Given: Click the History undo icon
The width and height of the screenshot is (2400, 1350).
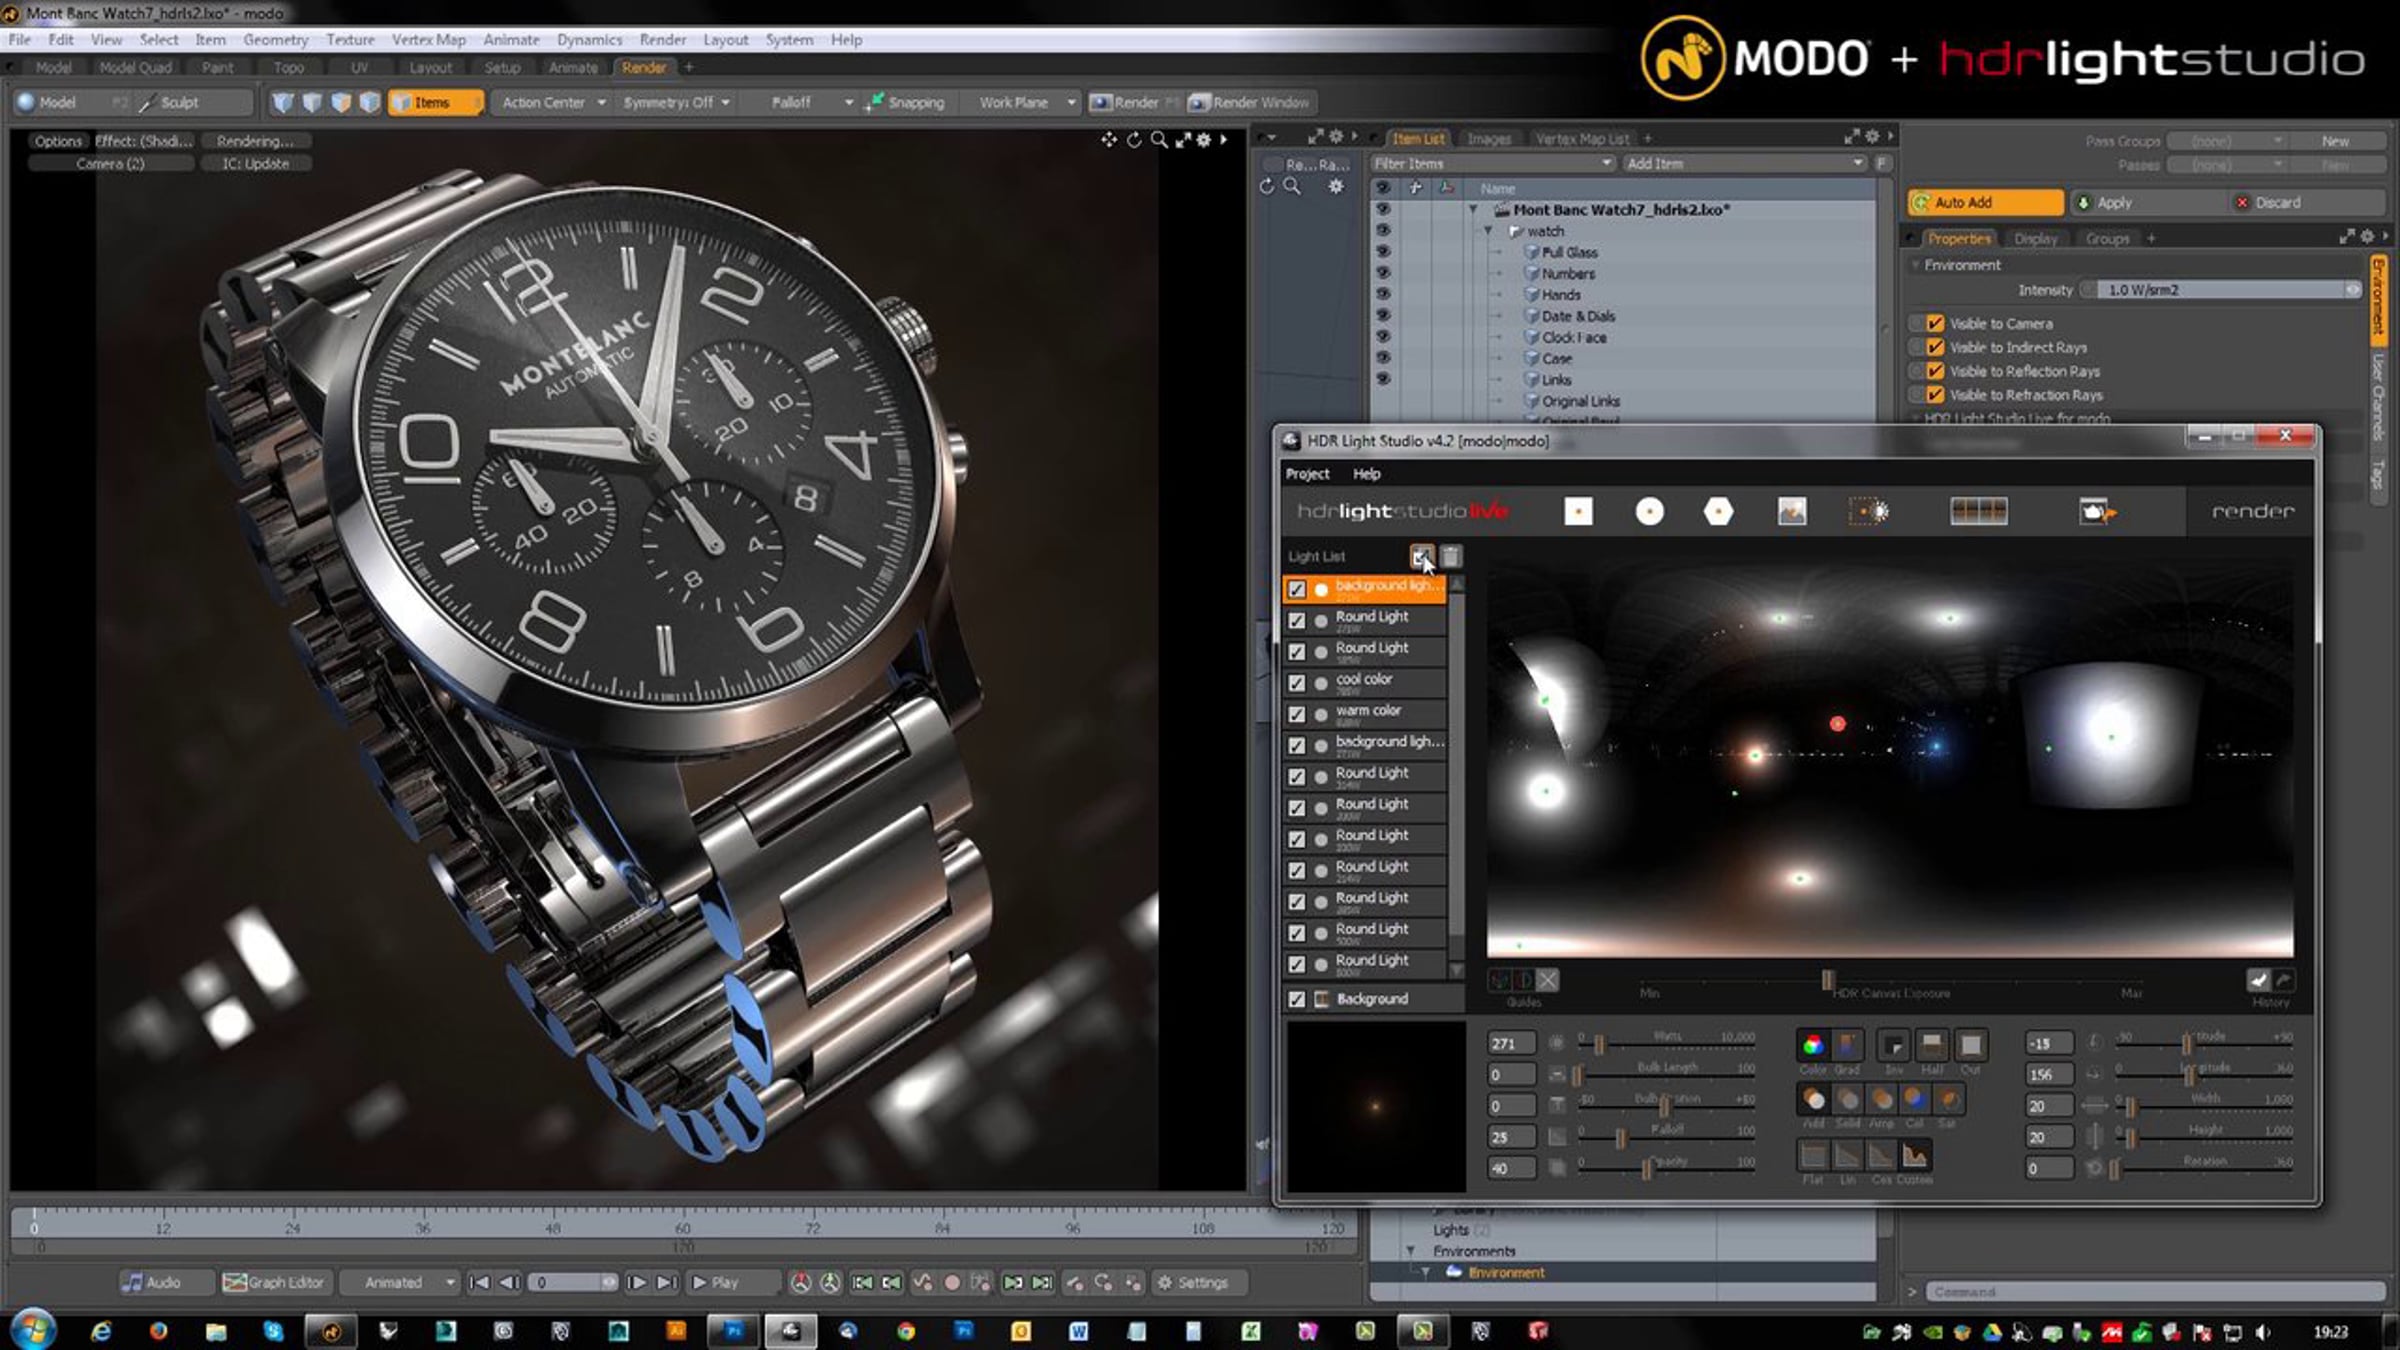Looking at the screenshot, I should [2258, 980].
